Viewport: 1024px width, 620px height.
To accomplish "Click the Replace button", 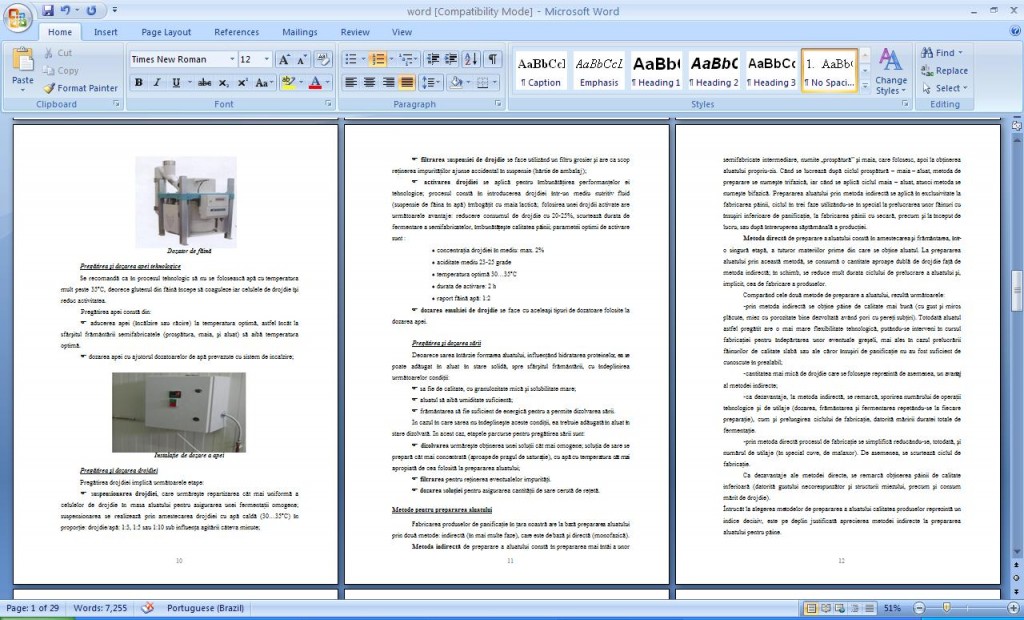I will click(x=944, y=71).
